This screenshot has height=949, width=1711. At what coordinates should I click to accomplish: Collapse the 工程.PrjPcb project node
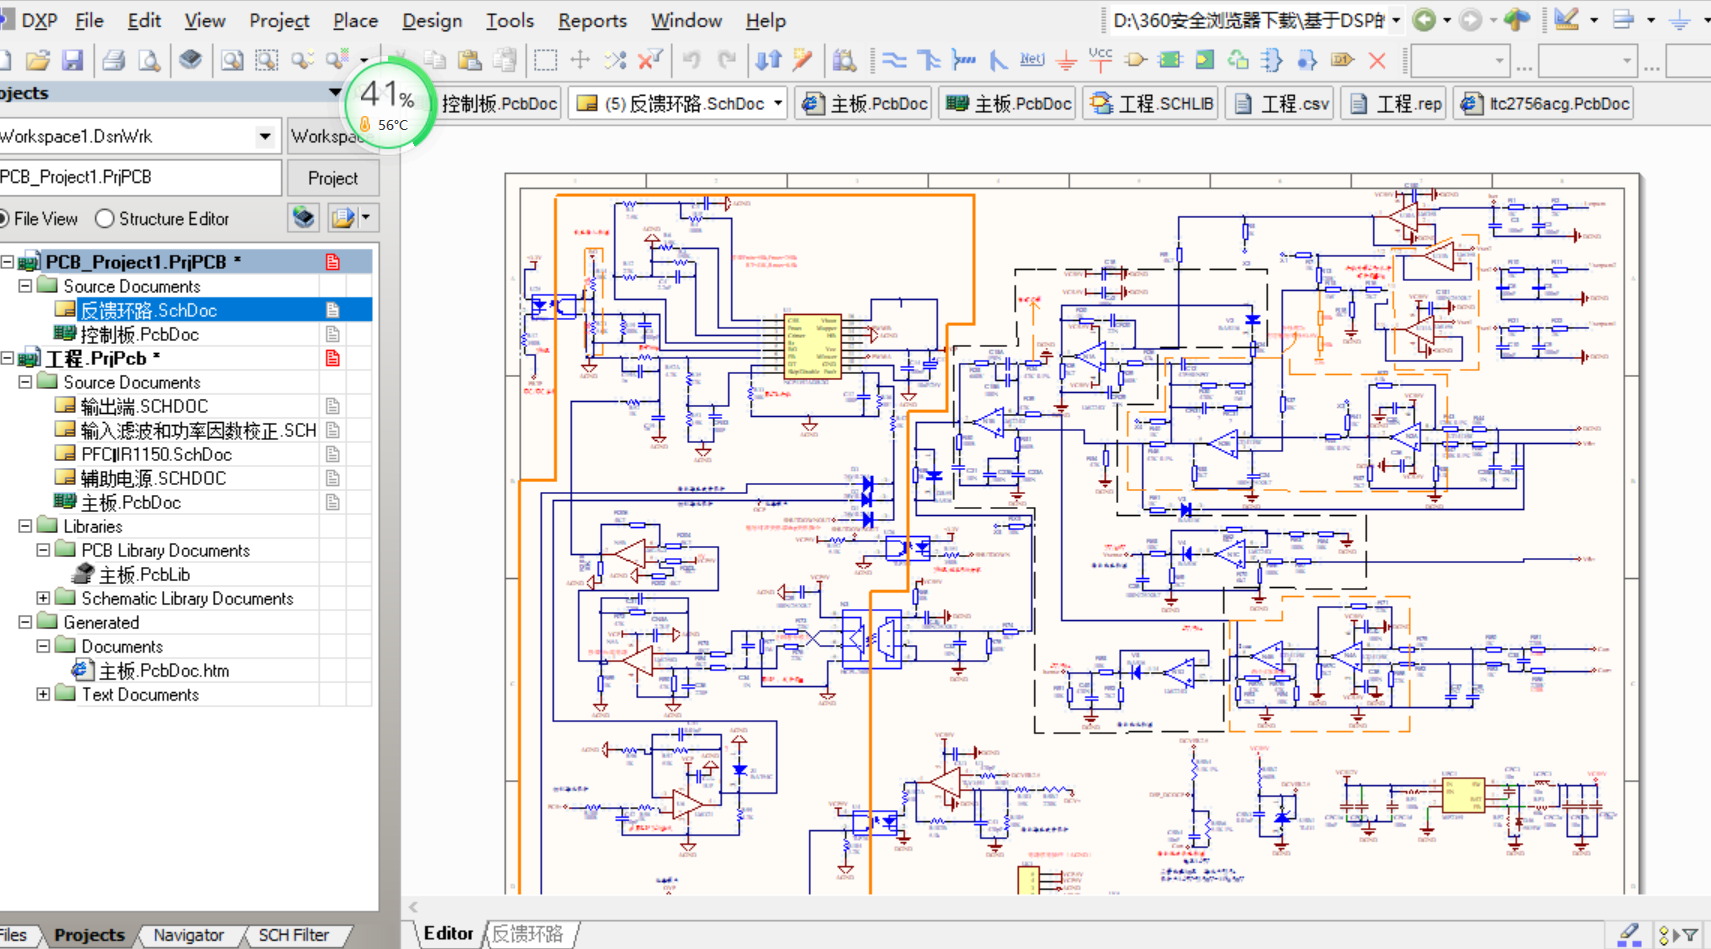point(7,358)
